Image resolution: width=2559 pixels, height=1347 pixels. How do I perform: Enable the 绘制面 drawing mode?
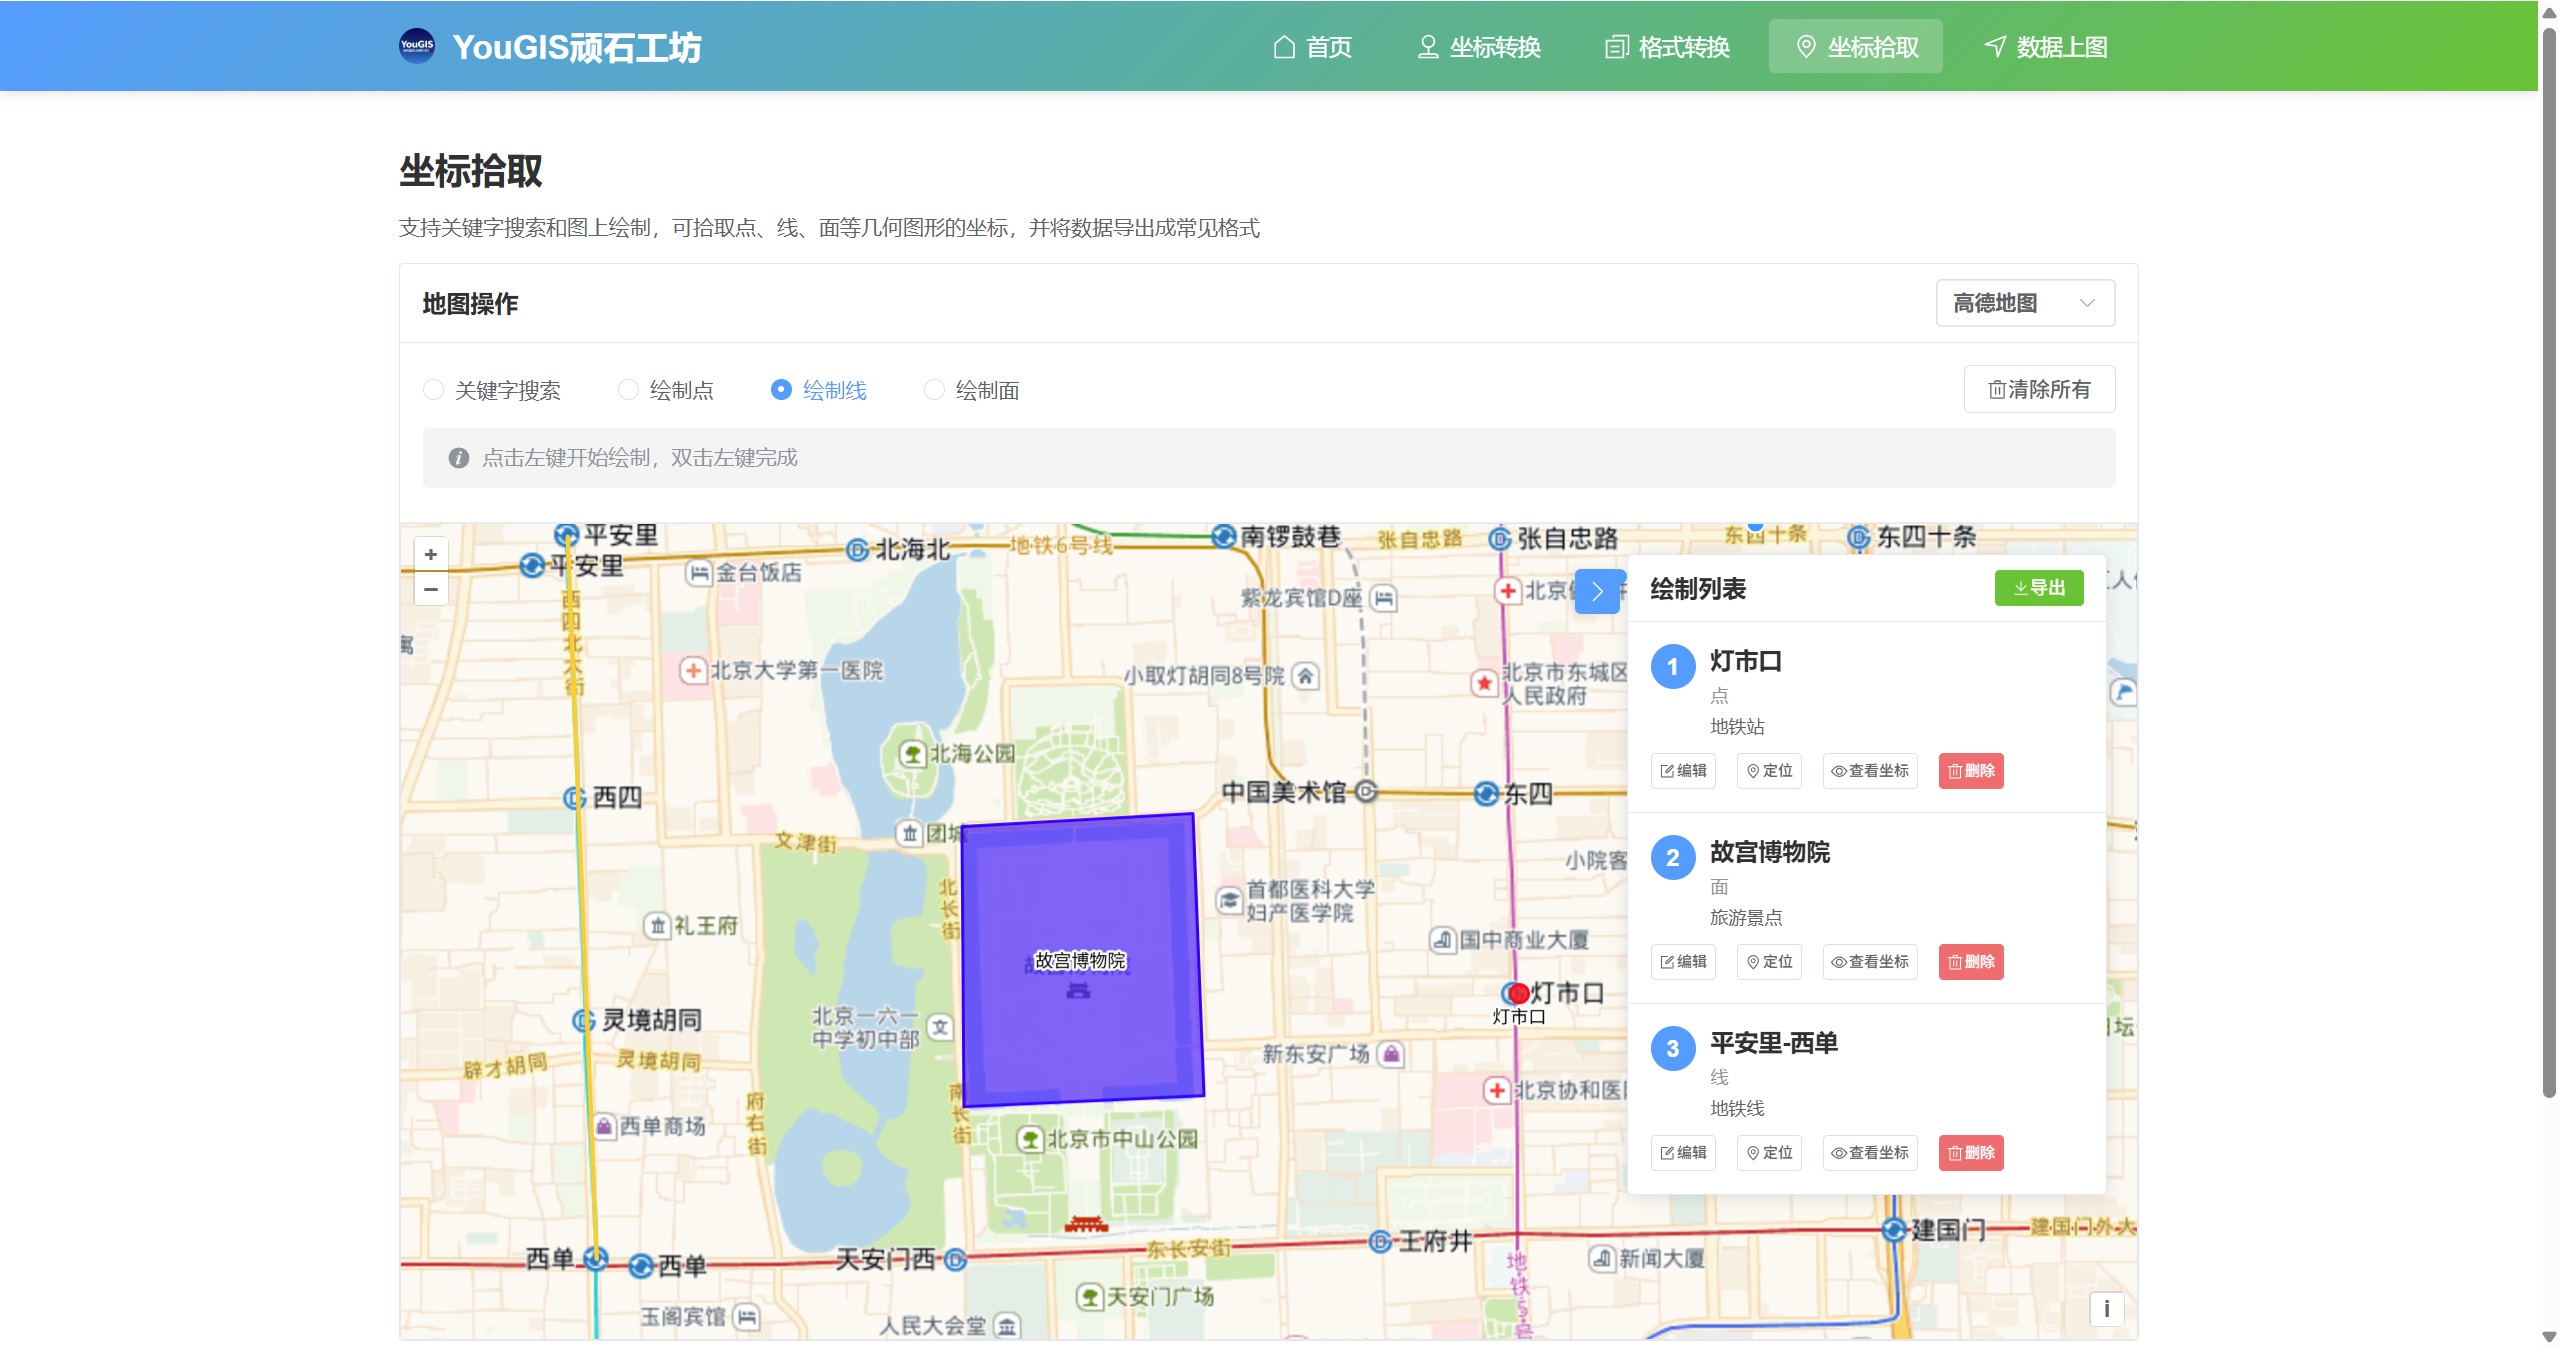[934, 390]
